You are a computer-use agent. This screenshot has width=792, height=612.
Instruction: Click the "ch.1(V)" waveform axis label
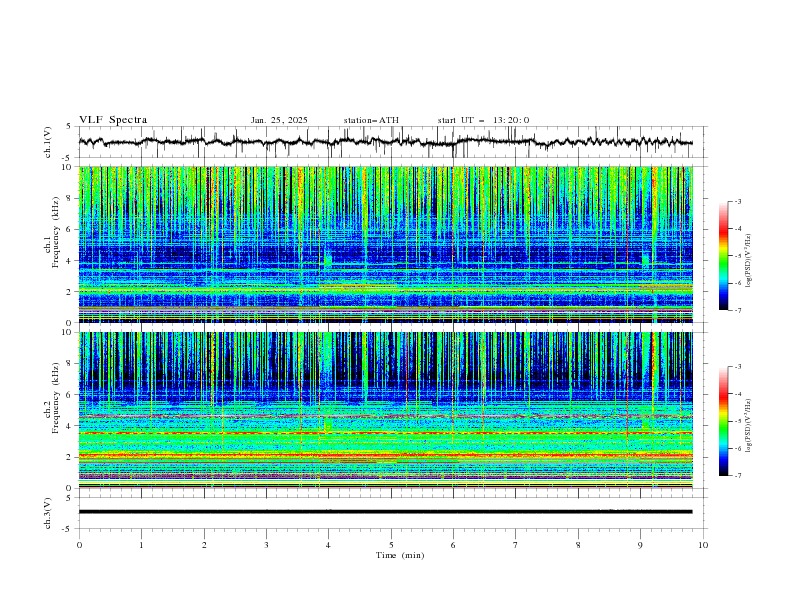[x=48, y=142]
